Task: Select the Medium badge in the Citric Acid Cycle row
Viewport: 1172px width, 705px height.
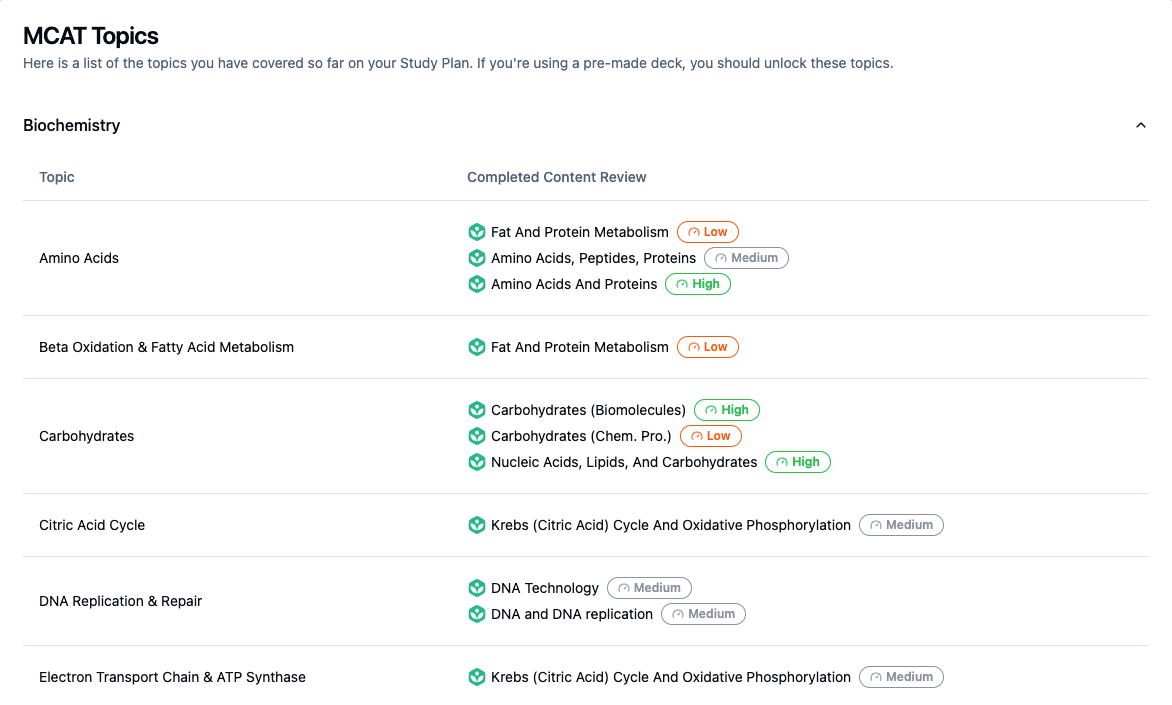Action: point(901,525)
